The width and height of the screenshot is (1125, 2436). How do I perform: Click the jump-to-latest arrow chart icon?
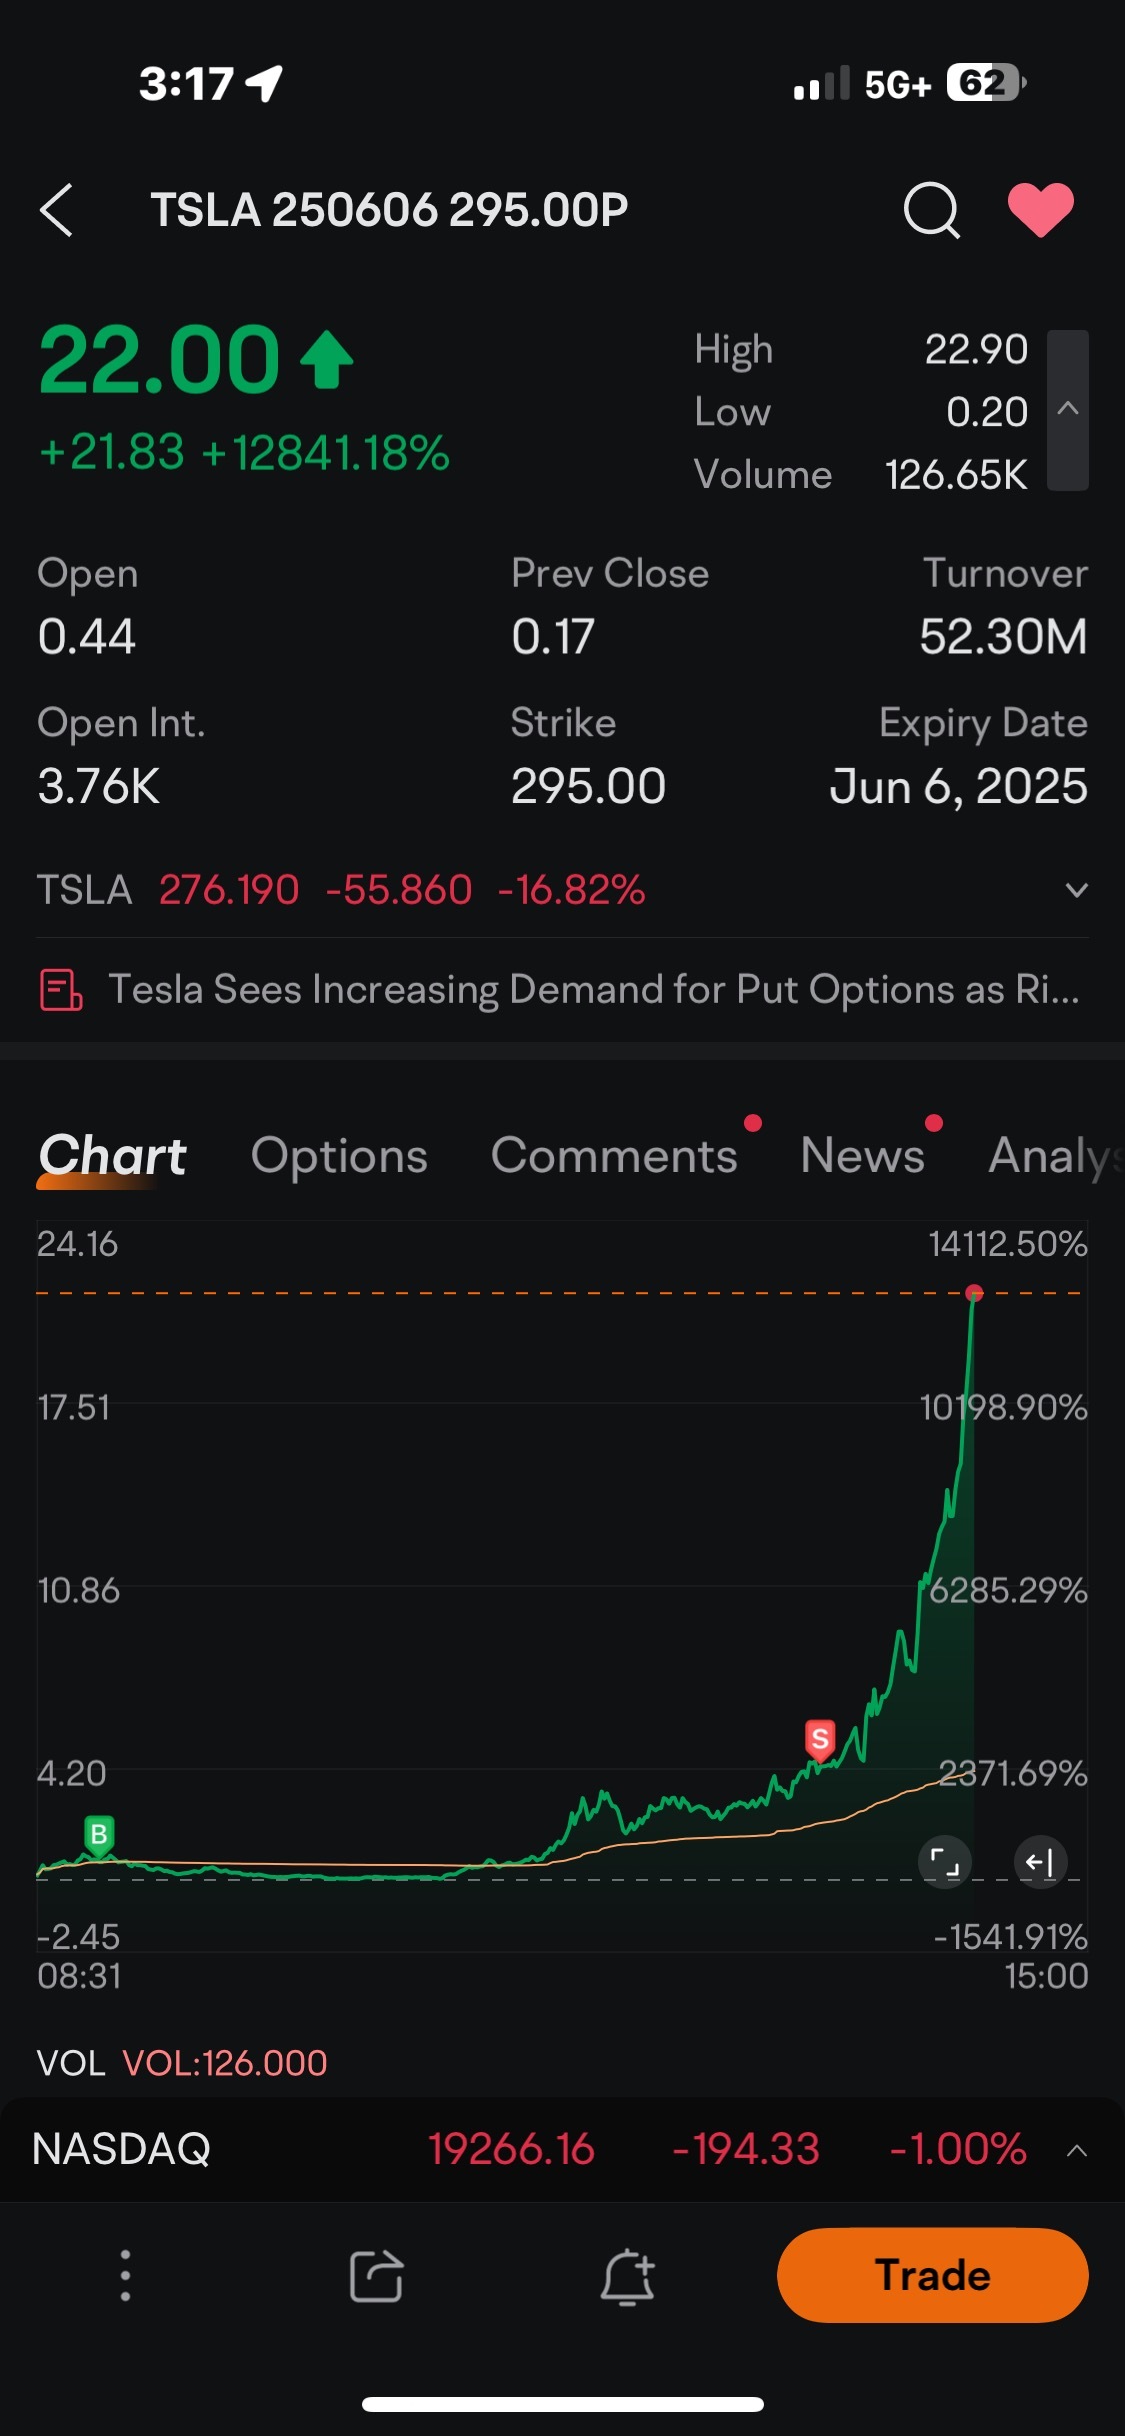pos(1040,1862)
